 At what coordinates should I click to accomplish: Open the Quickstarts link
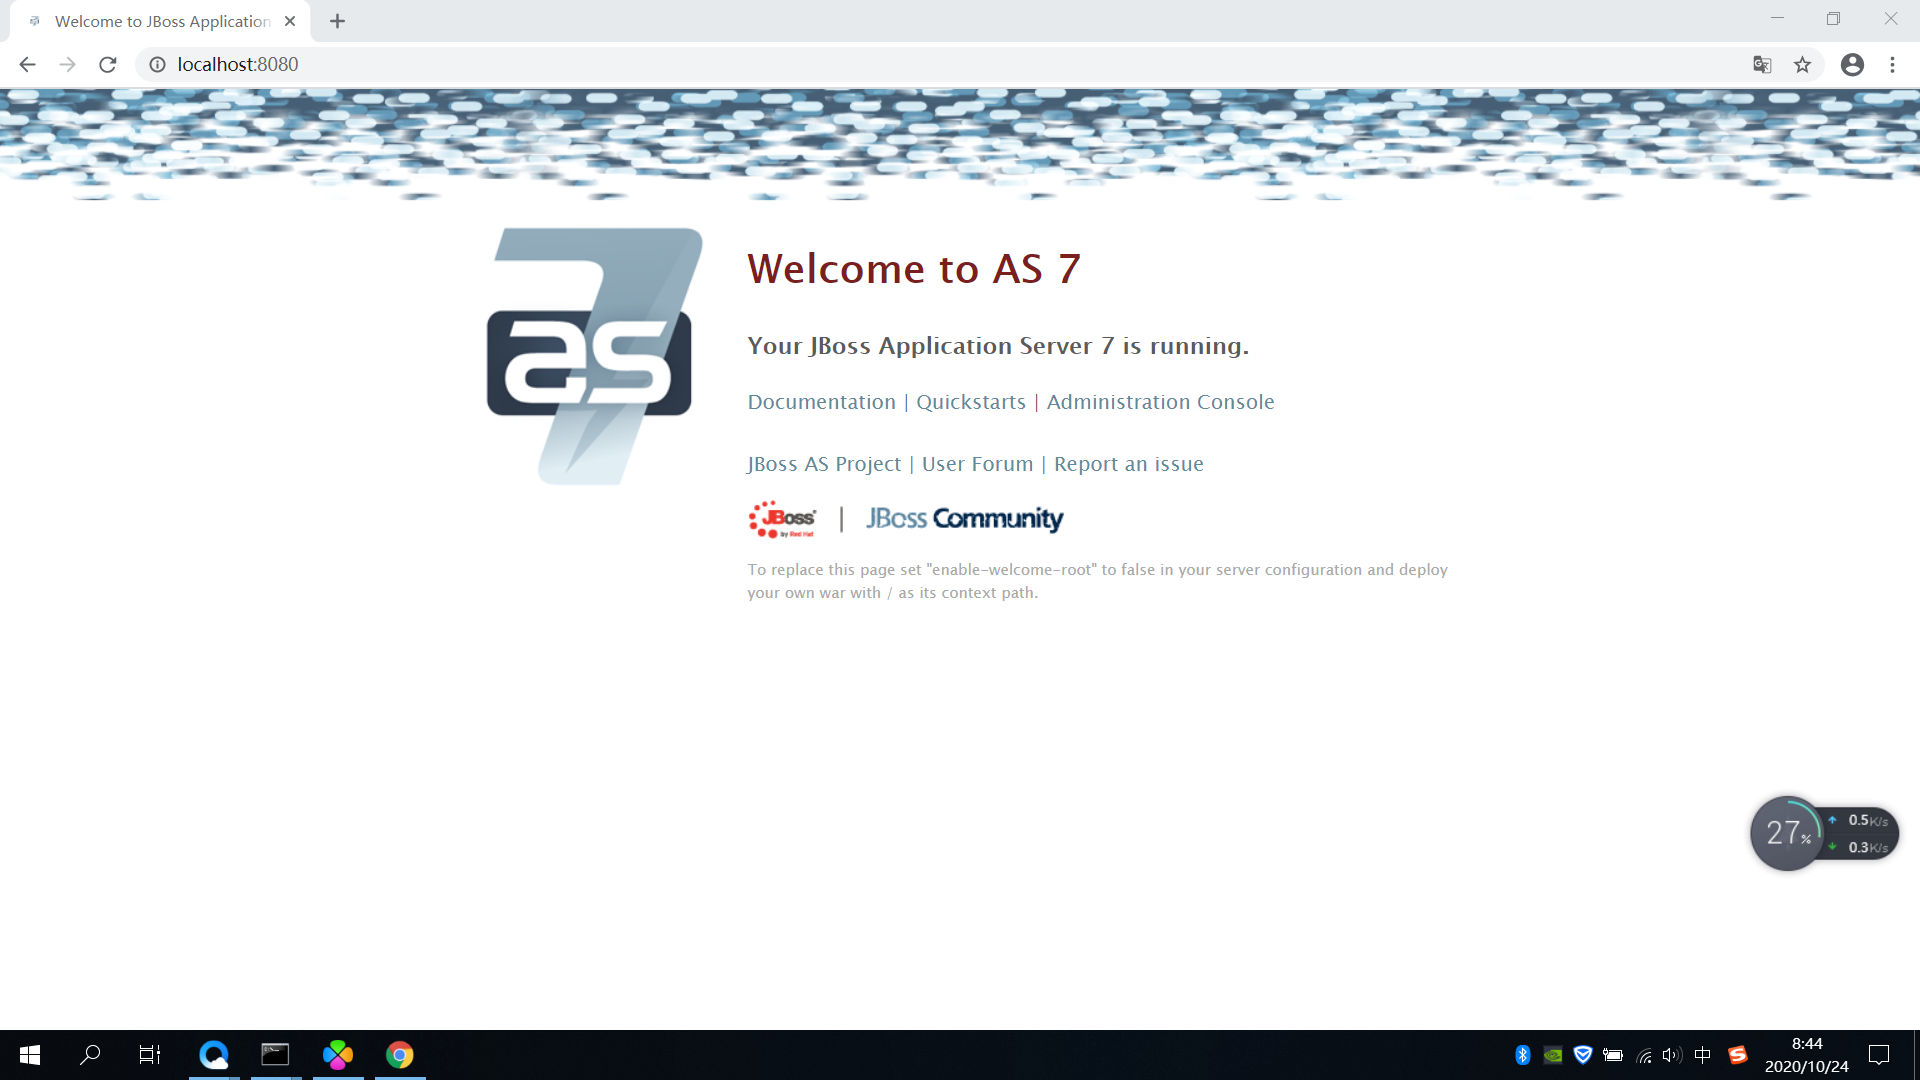pos(970,402)
